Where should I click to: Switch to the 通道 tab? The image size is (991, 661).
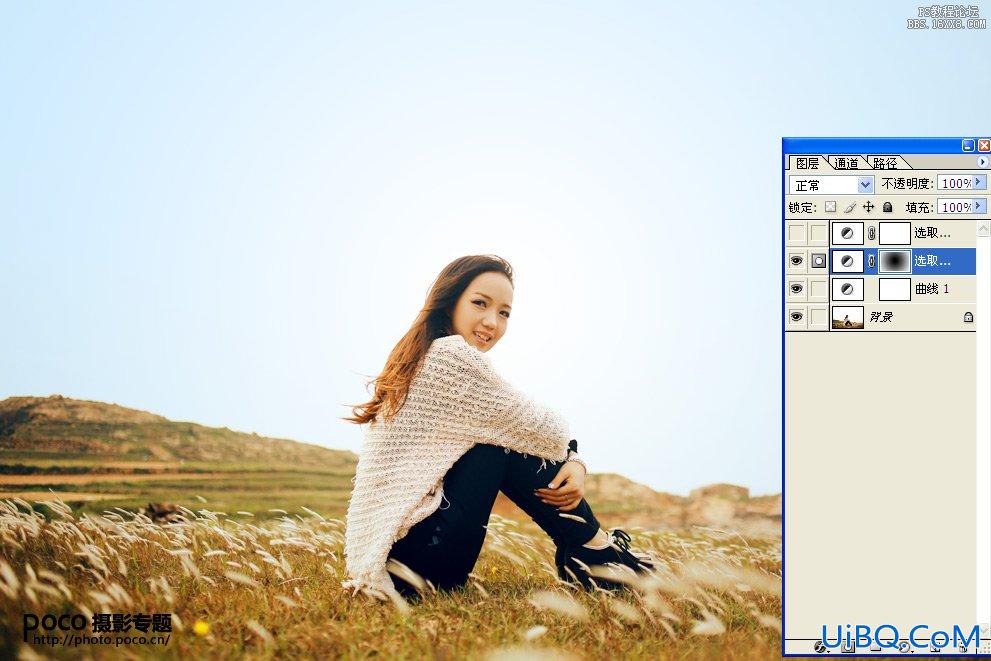[x=846, y=163]
